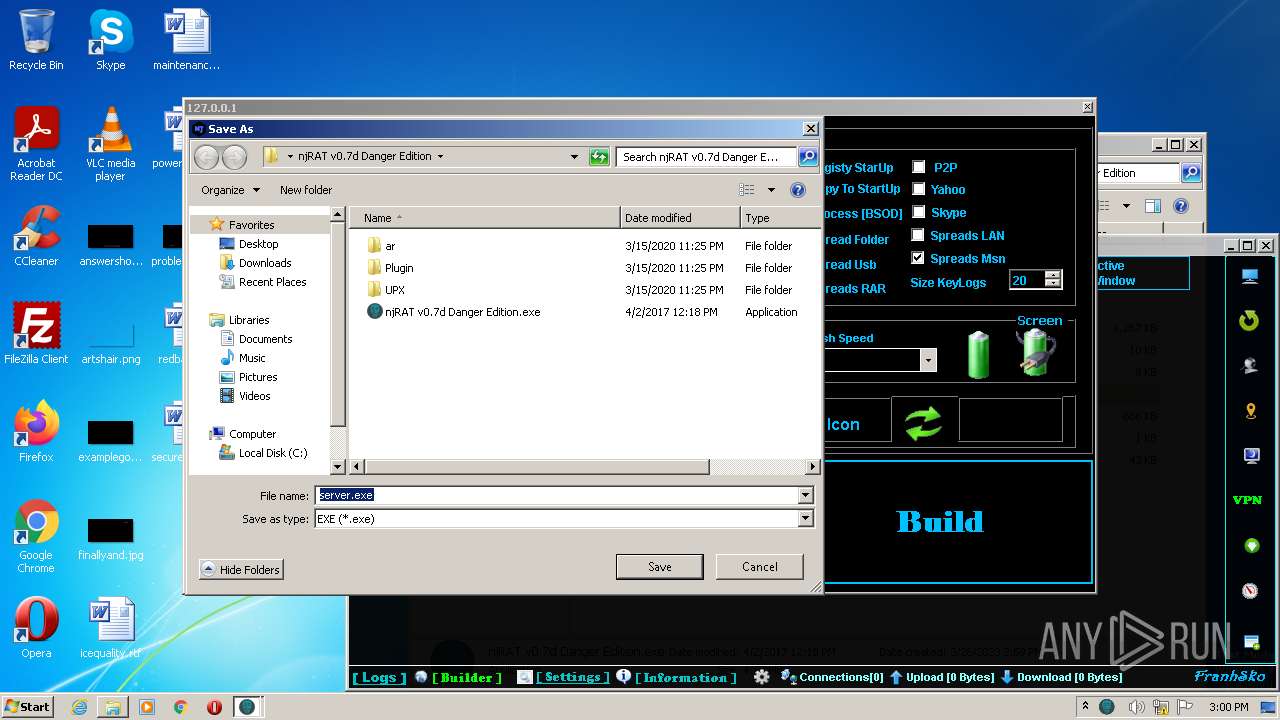Open the File name dropdown arrow

805,495
